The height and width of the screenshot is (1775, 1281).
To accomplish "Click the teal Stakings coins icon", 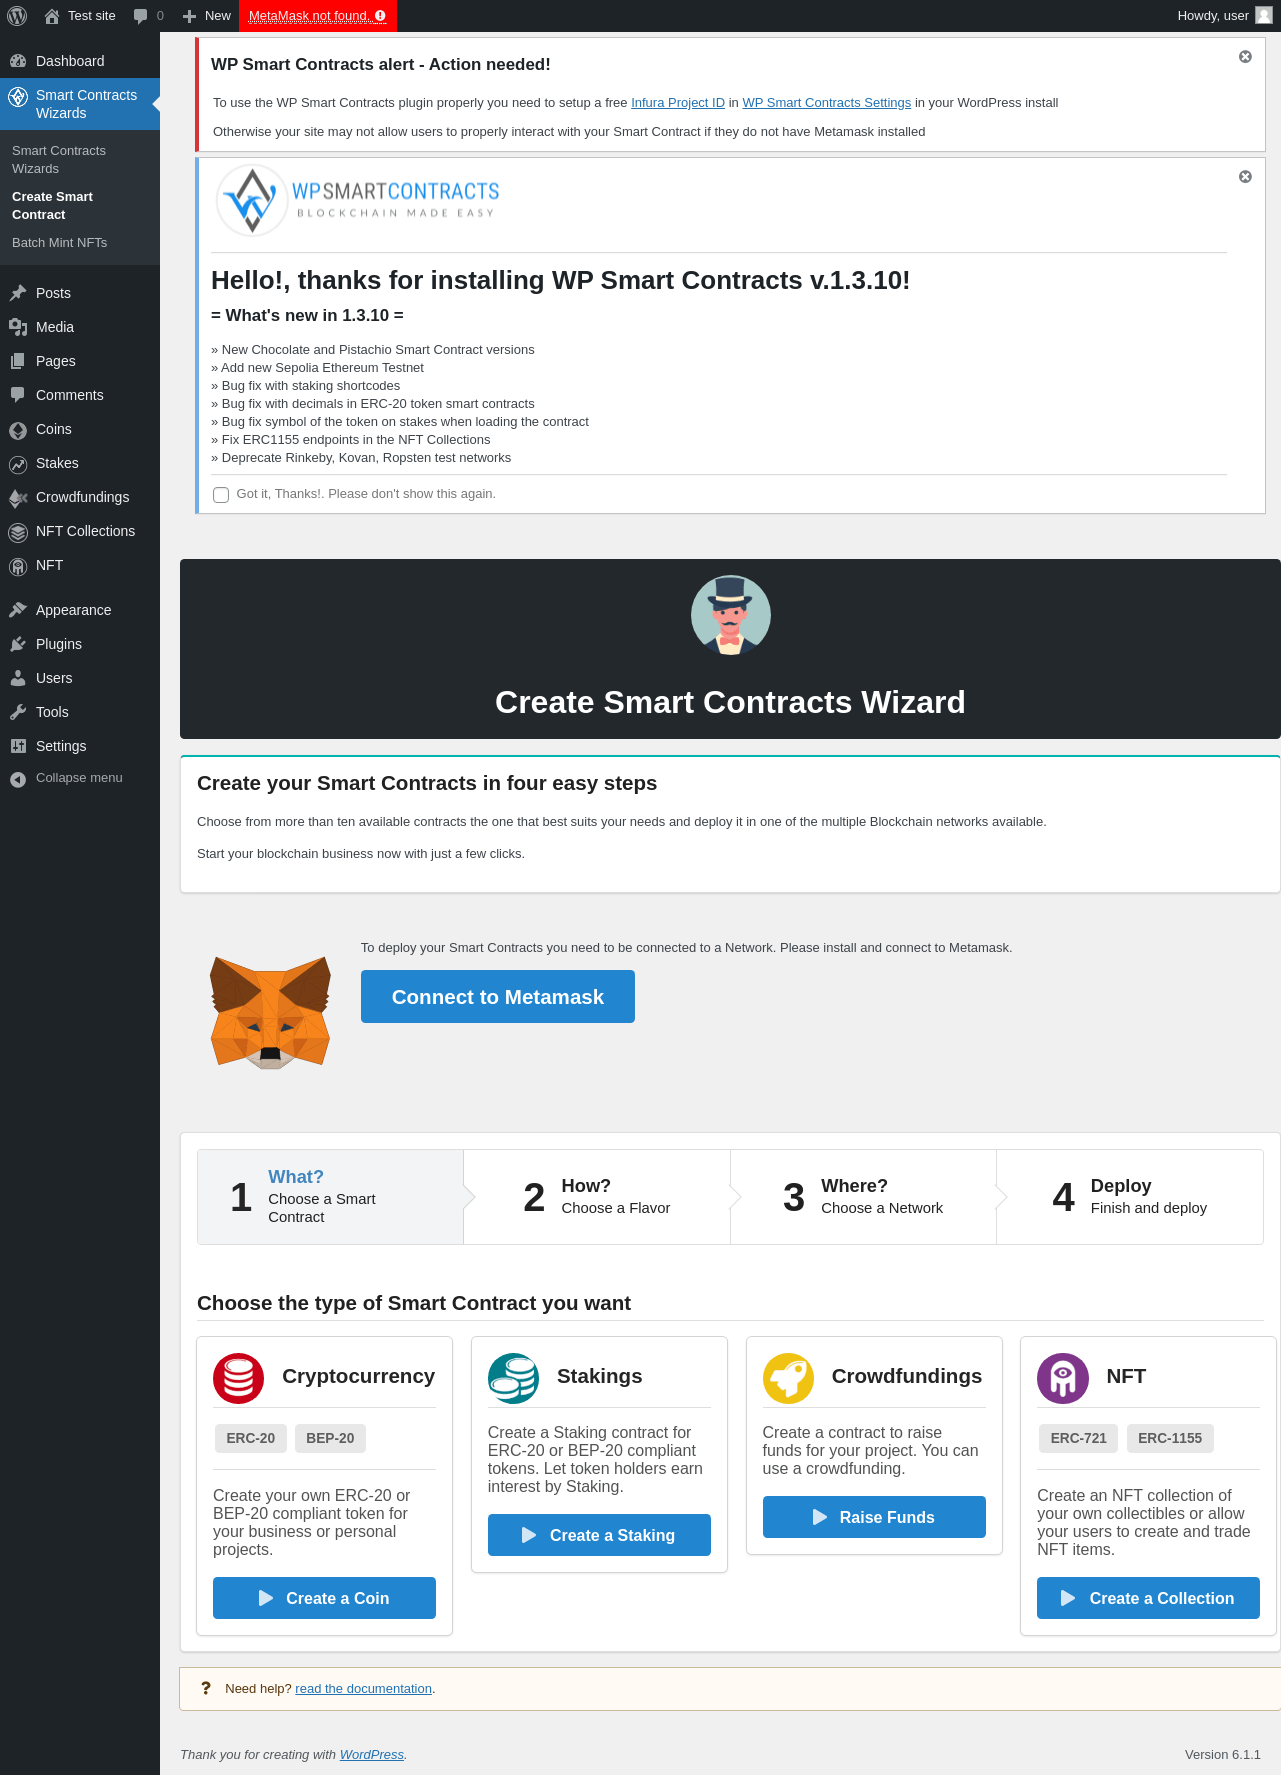I will [x=514, y=1378].
